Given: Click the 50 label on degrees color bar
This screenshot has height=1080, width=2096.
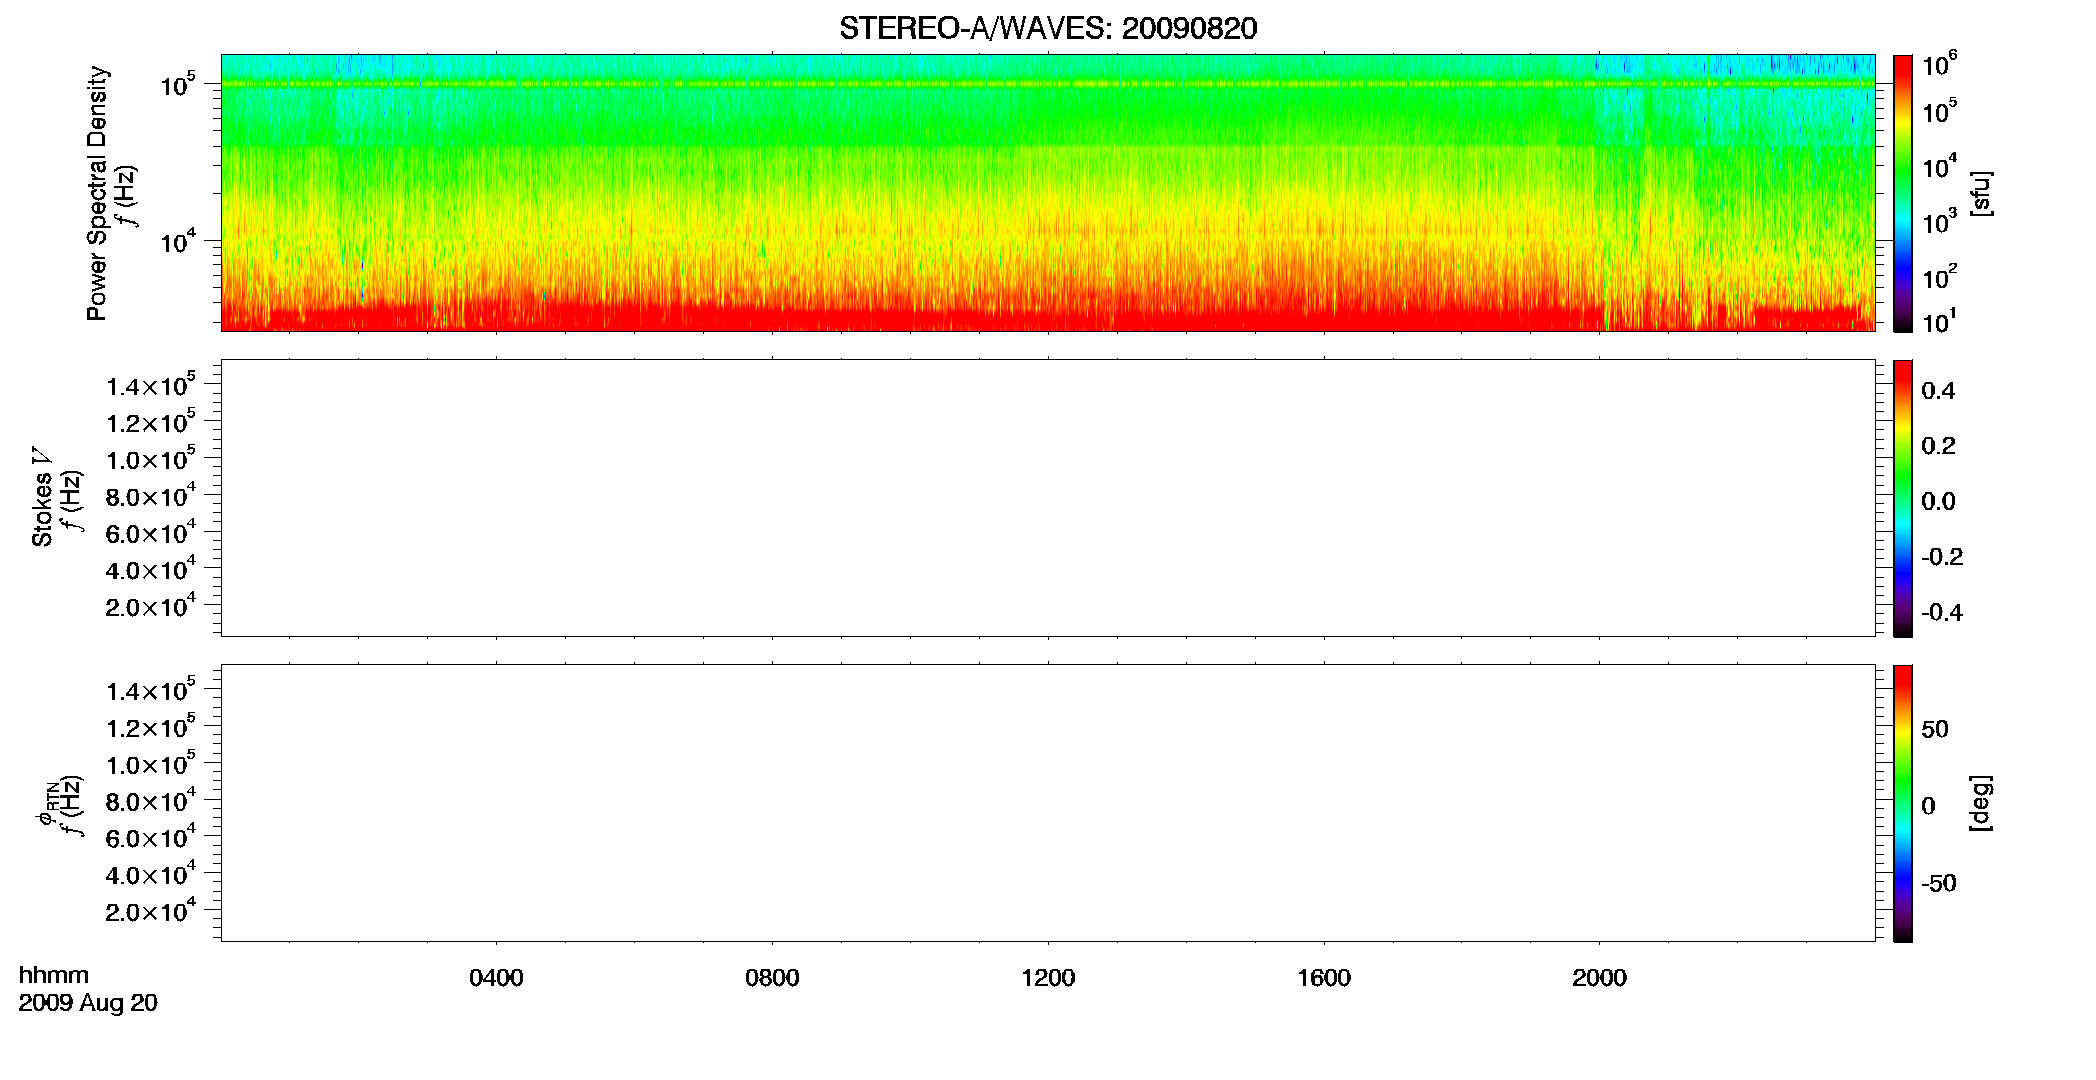Looking at the screenshot, I should pyautogui.click(x=1935, y=729).
